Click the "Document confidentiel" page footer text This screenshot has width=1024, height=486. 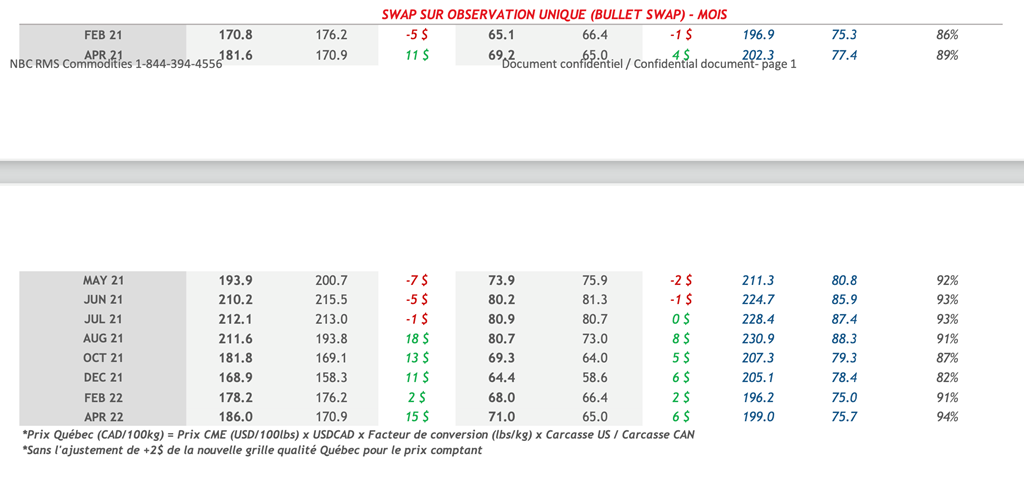649,64
